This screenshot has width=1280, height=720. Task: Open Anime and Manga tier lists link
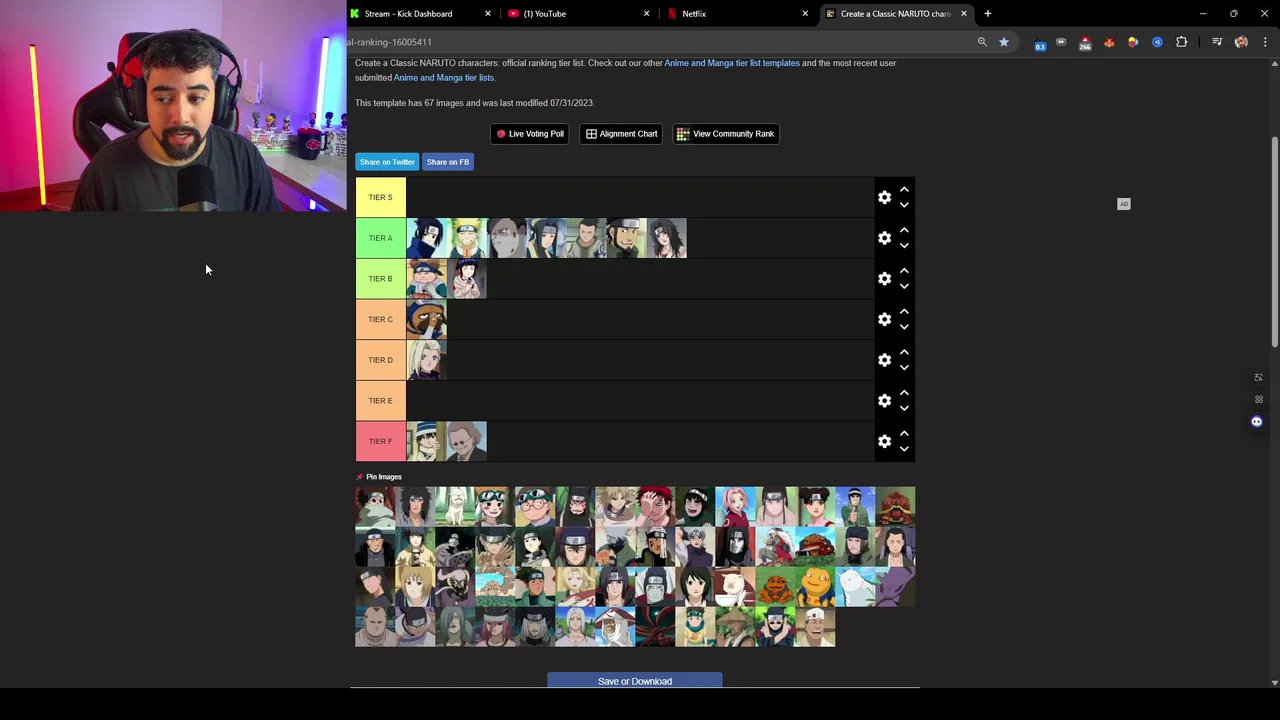[443, 78]
